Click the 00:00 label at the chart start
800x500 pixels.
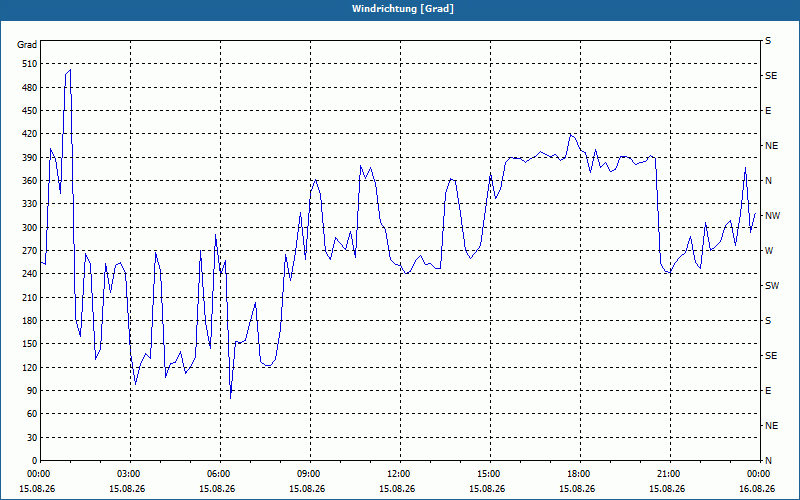click(37, 474)
